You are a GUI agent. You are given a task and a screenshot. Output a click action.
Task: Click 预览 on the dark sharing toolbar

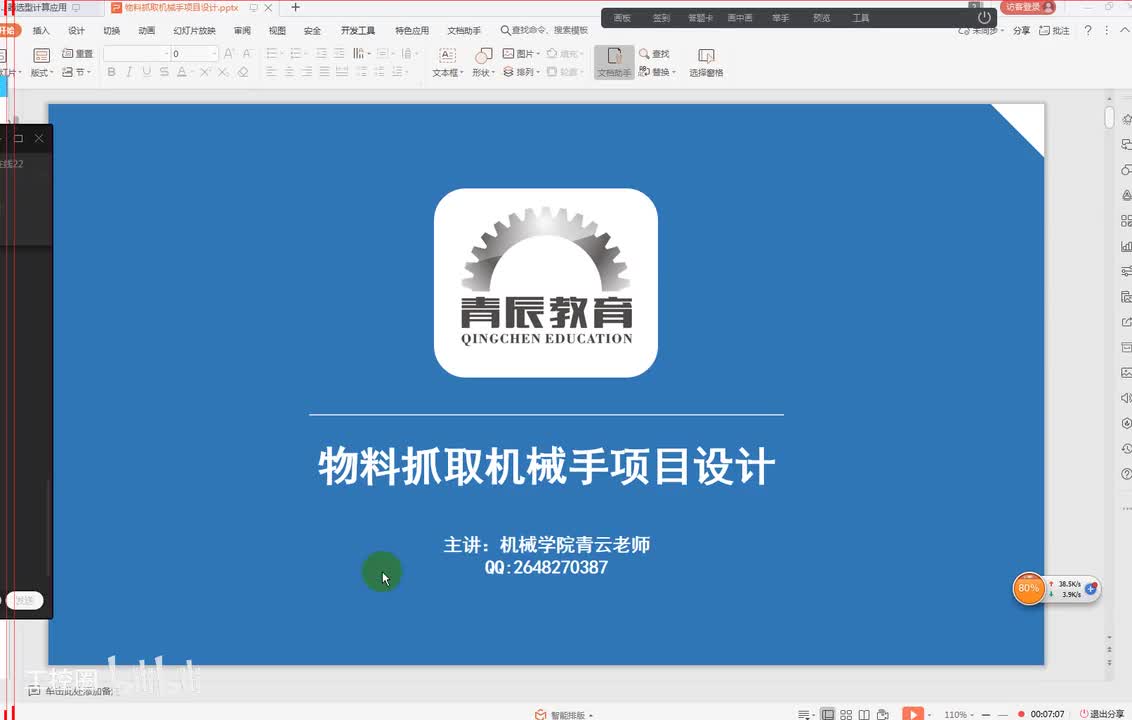pos(822,17)
